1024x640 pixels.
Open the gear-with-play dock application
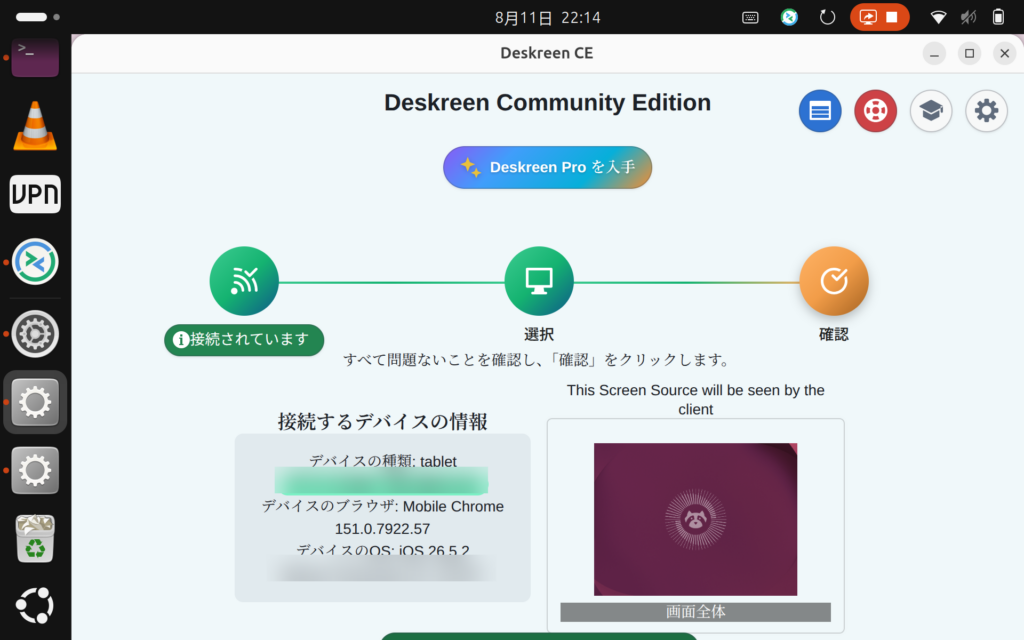coord(35,334)
